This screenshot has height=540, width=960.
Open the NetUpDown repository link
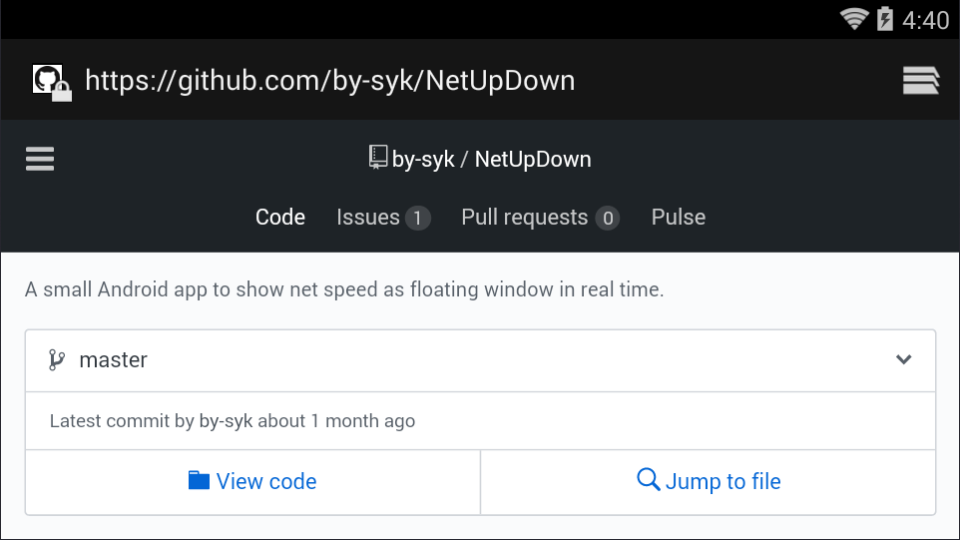533,159
